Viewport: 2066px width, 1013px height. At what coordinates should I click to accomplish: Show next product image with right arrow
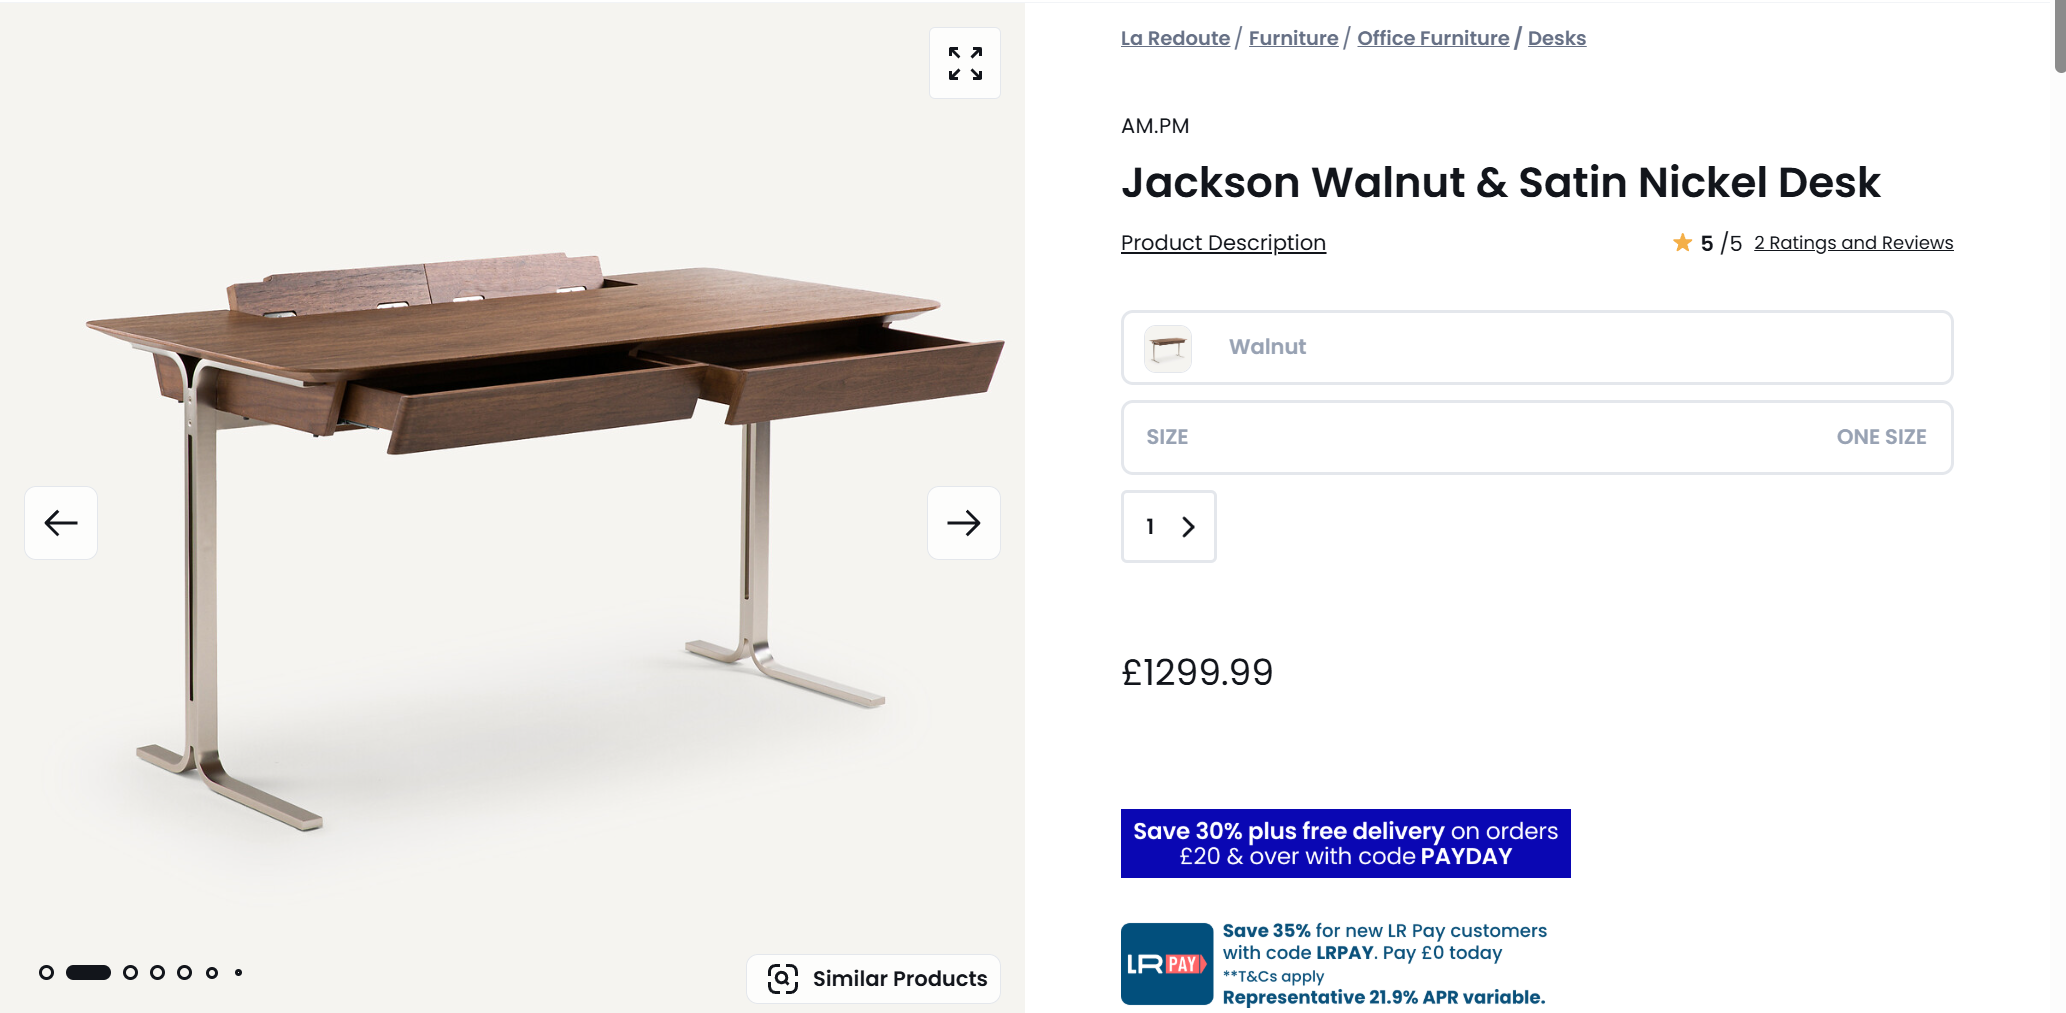point(964,523)
